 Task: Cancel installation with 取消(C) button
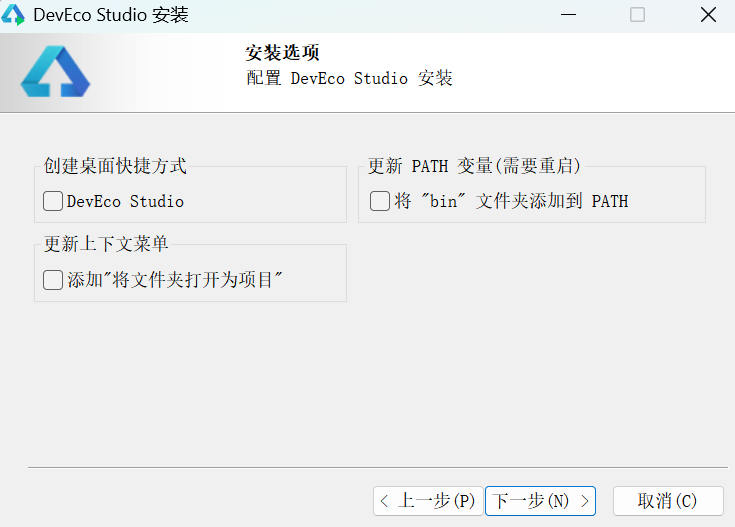[x=668, y=501]
